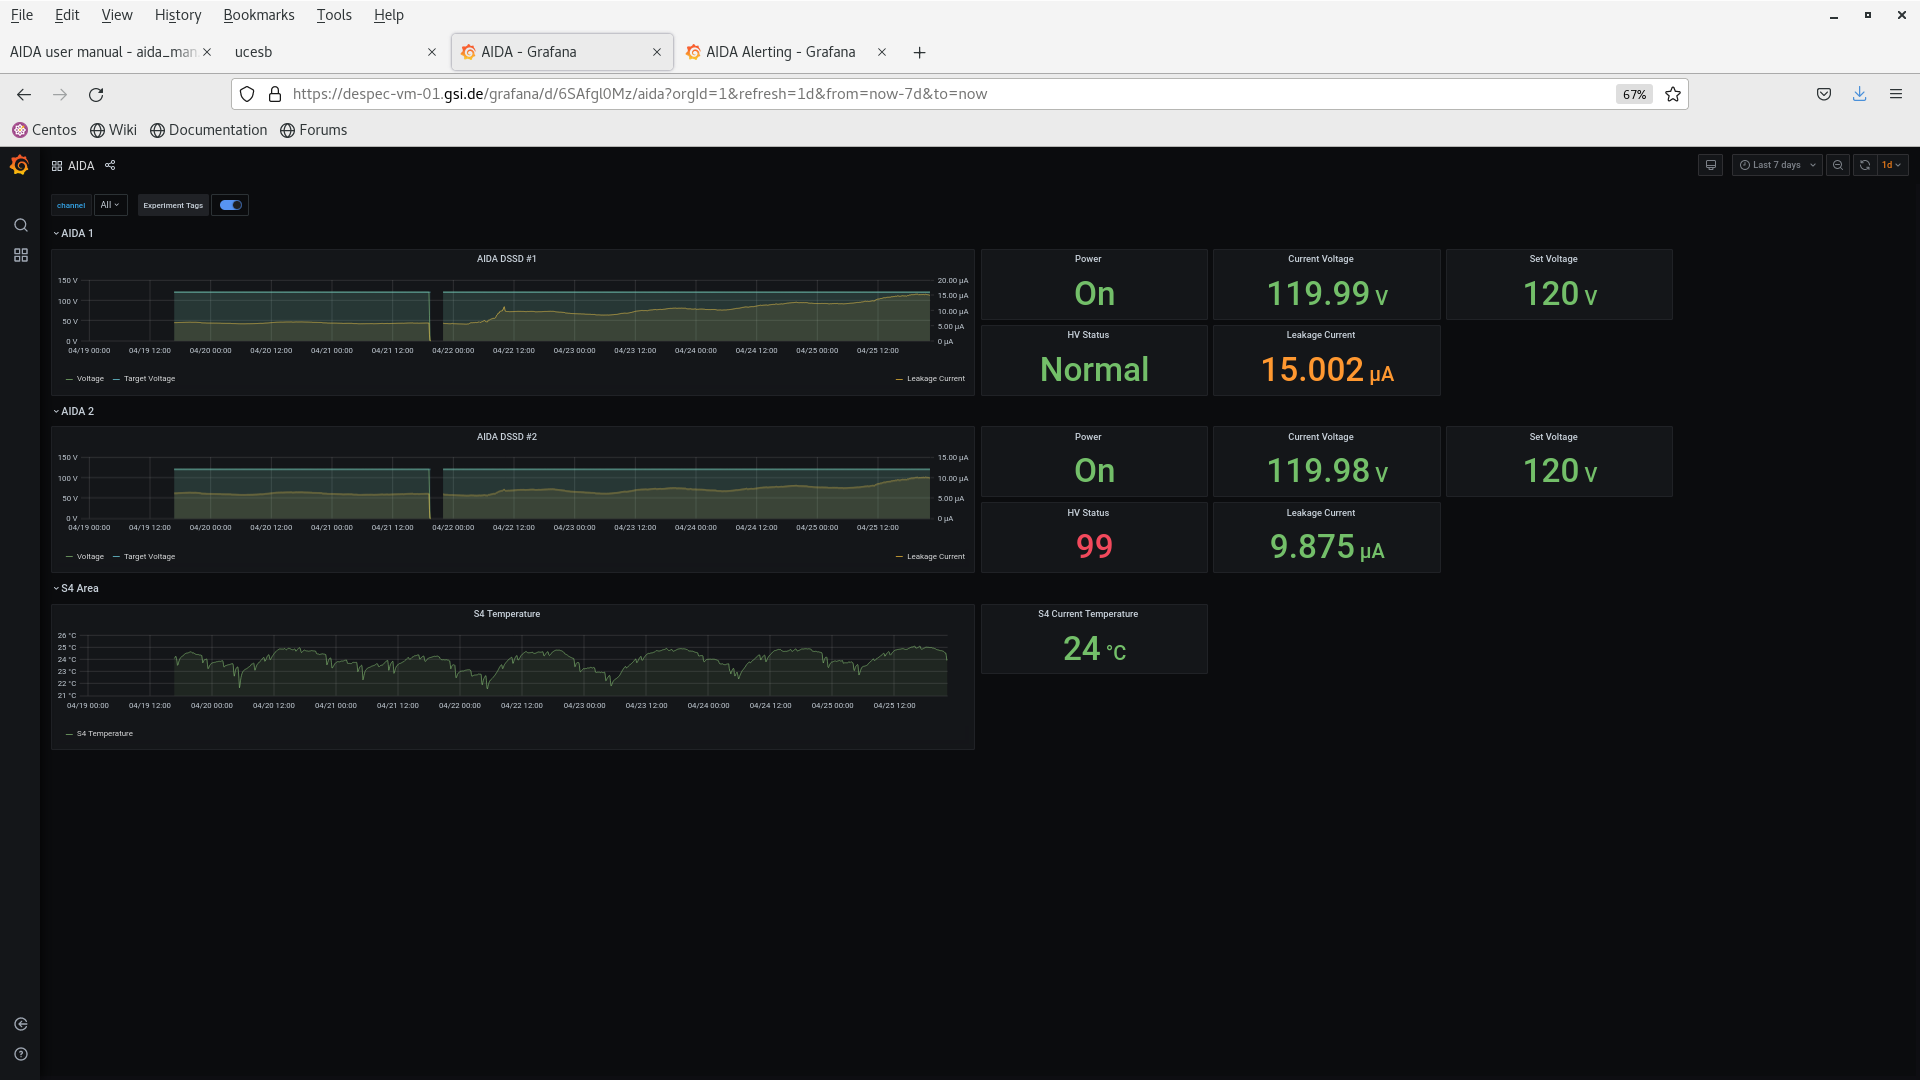
Task: Open the Tools menu
Action: coord(334,15)
